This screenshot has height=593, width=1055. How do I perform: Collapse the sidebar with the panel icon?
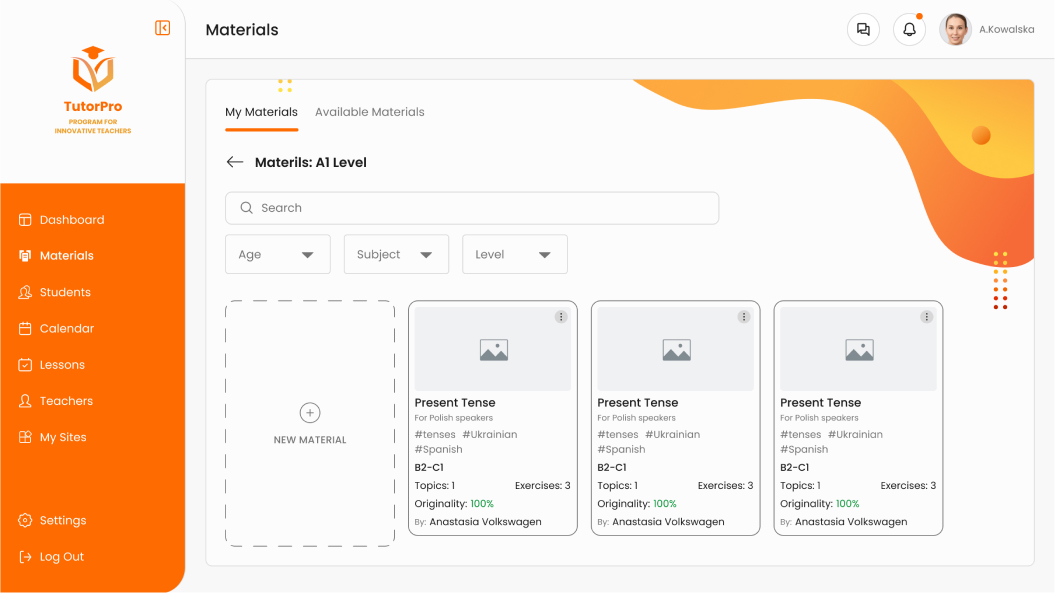coord(162,28)
